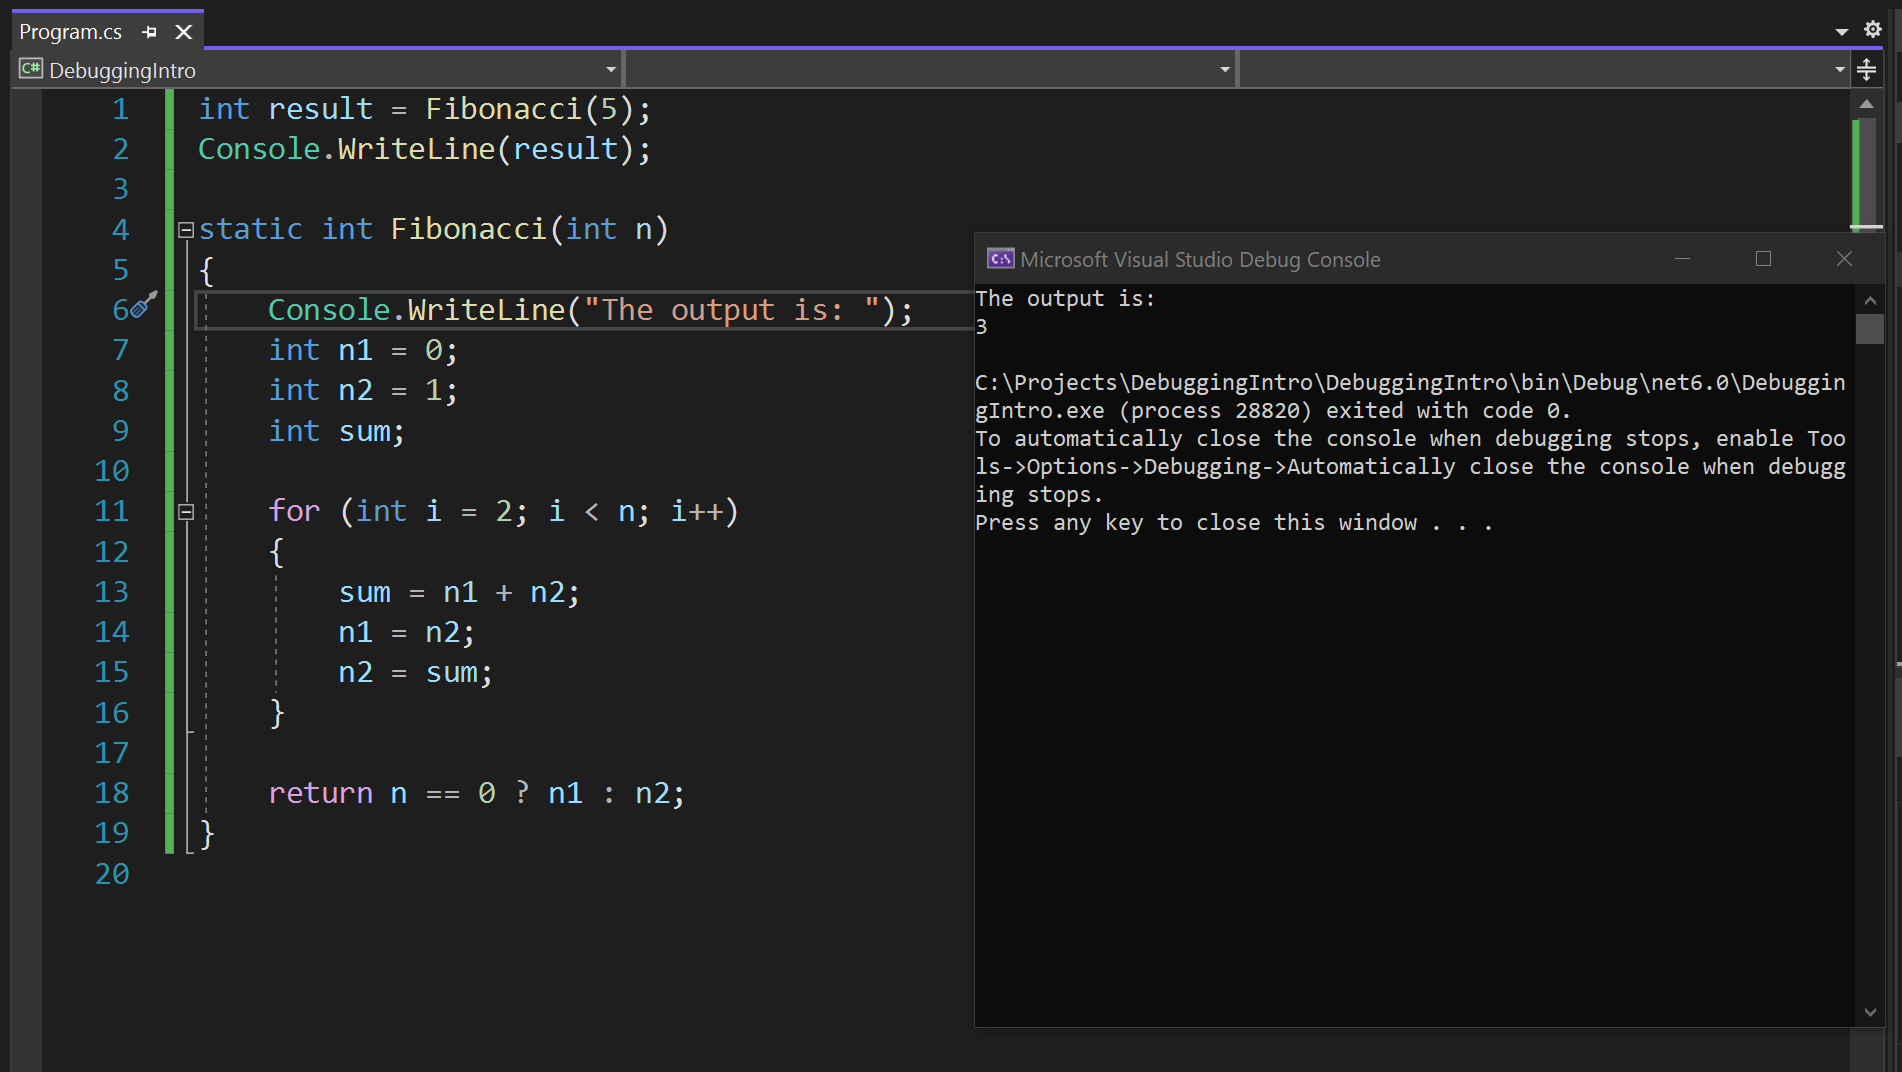Maximize the Debug Console window
The height and width of the screenshot is (1072, 1902).
1763,259
